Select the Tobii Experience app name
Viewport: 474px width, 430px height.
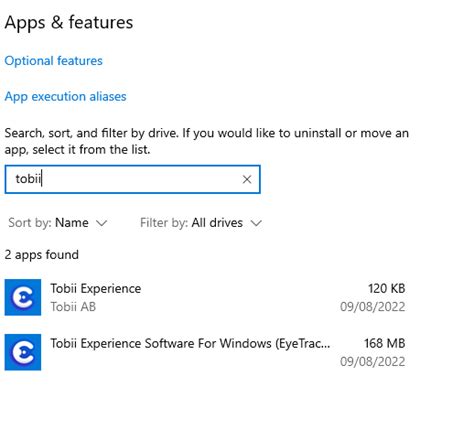point(96,288)
